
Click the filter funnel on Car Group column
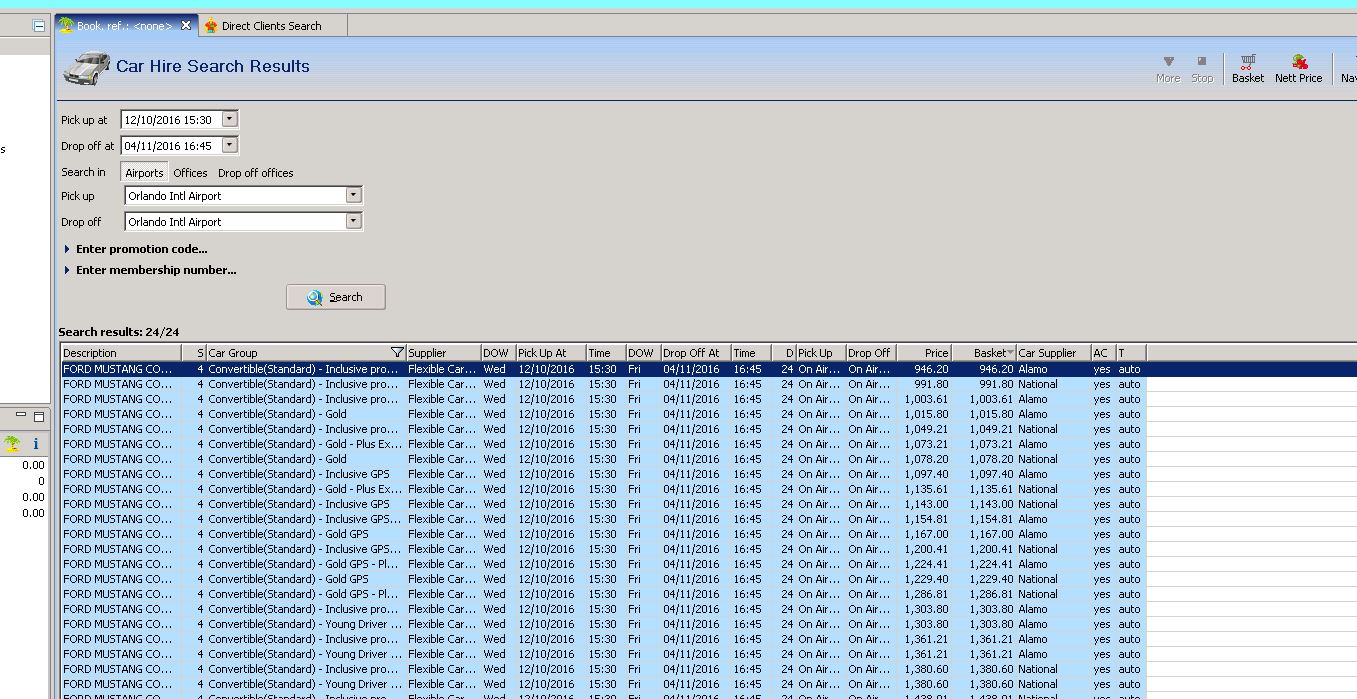(x=397, y=353)
